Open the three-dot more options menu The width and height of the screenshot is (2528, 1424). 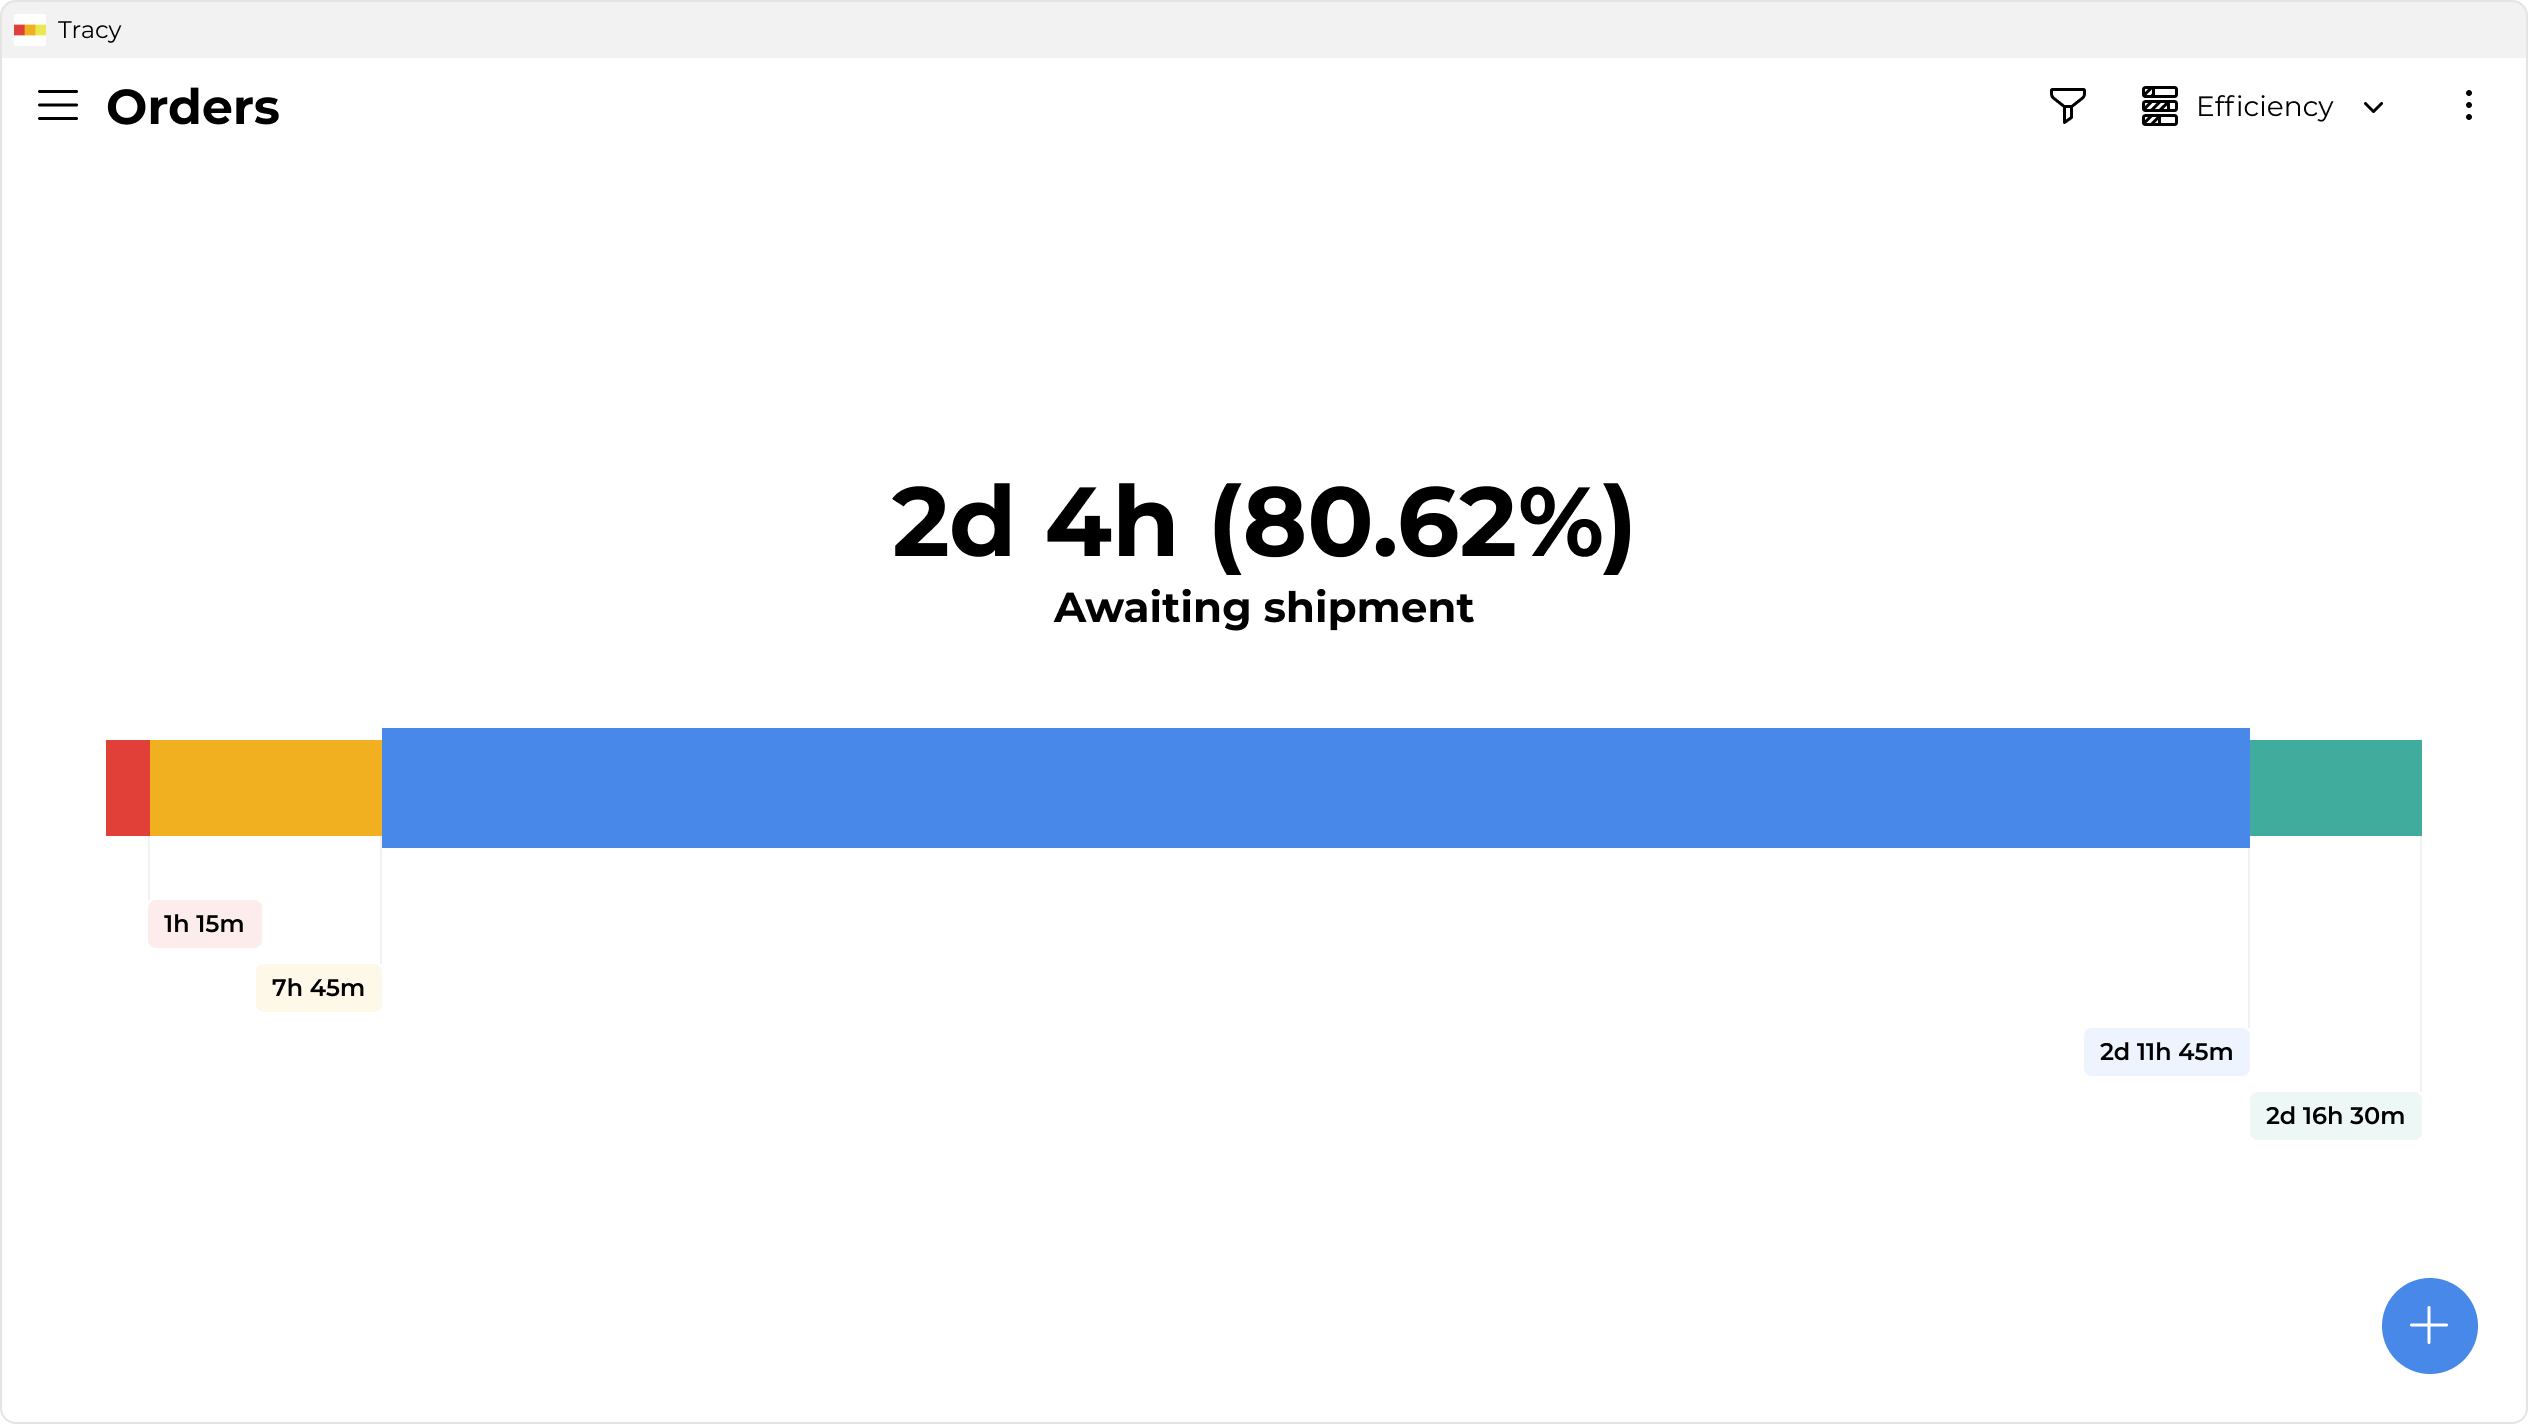[x=2468, y=106]
